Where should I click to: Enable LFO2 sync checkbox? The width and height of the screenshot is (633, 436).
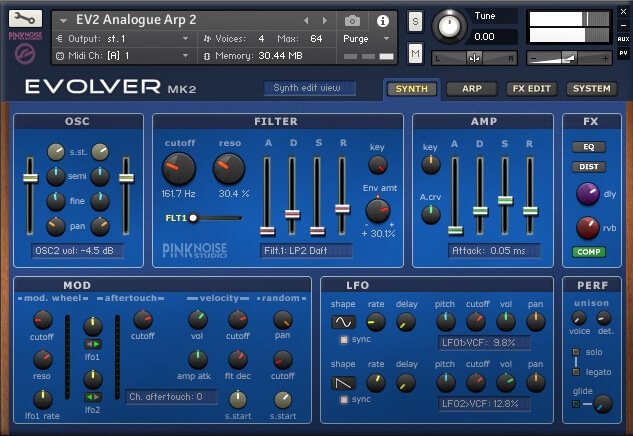coord(344,400)
